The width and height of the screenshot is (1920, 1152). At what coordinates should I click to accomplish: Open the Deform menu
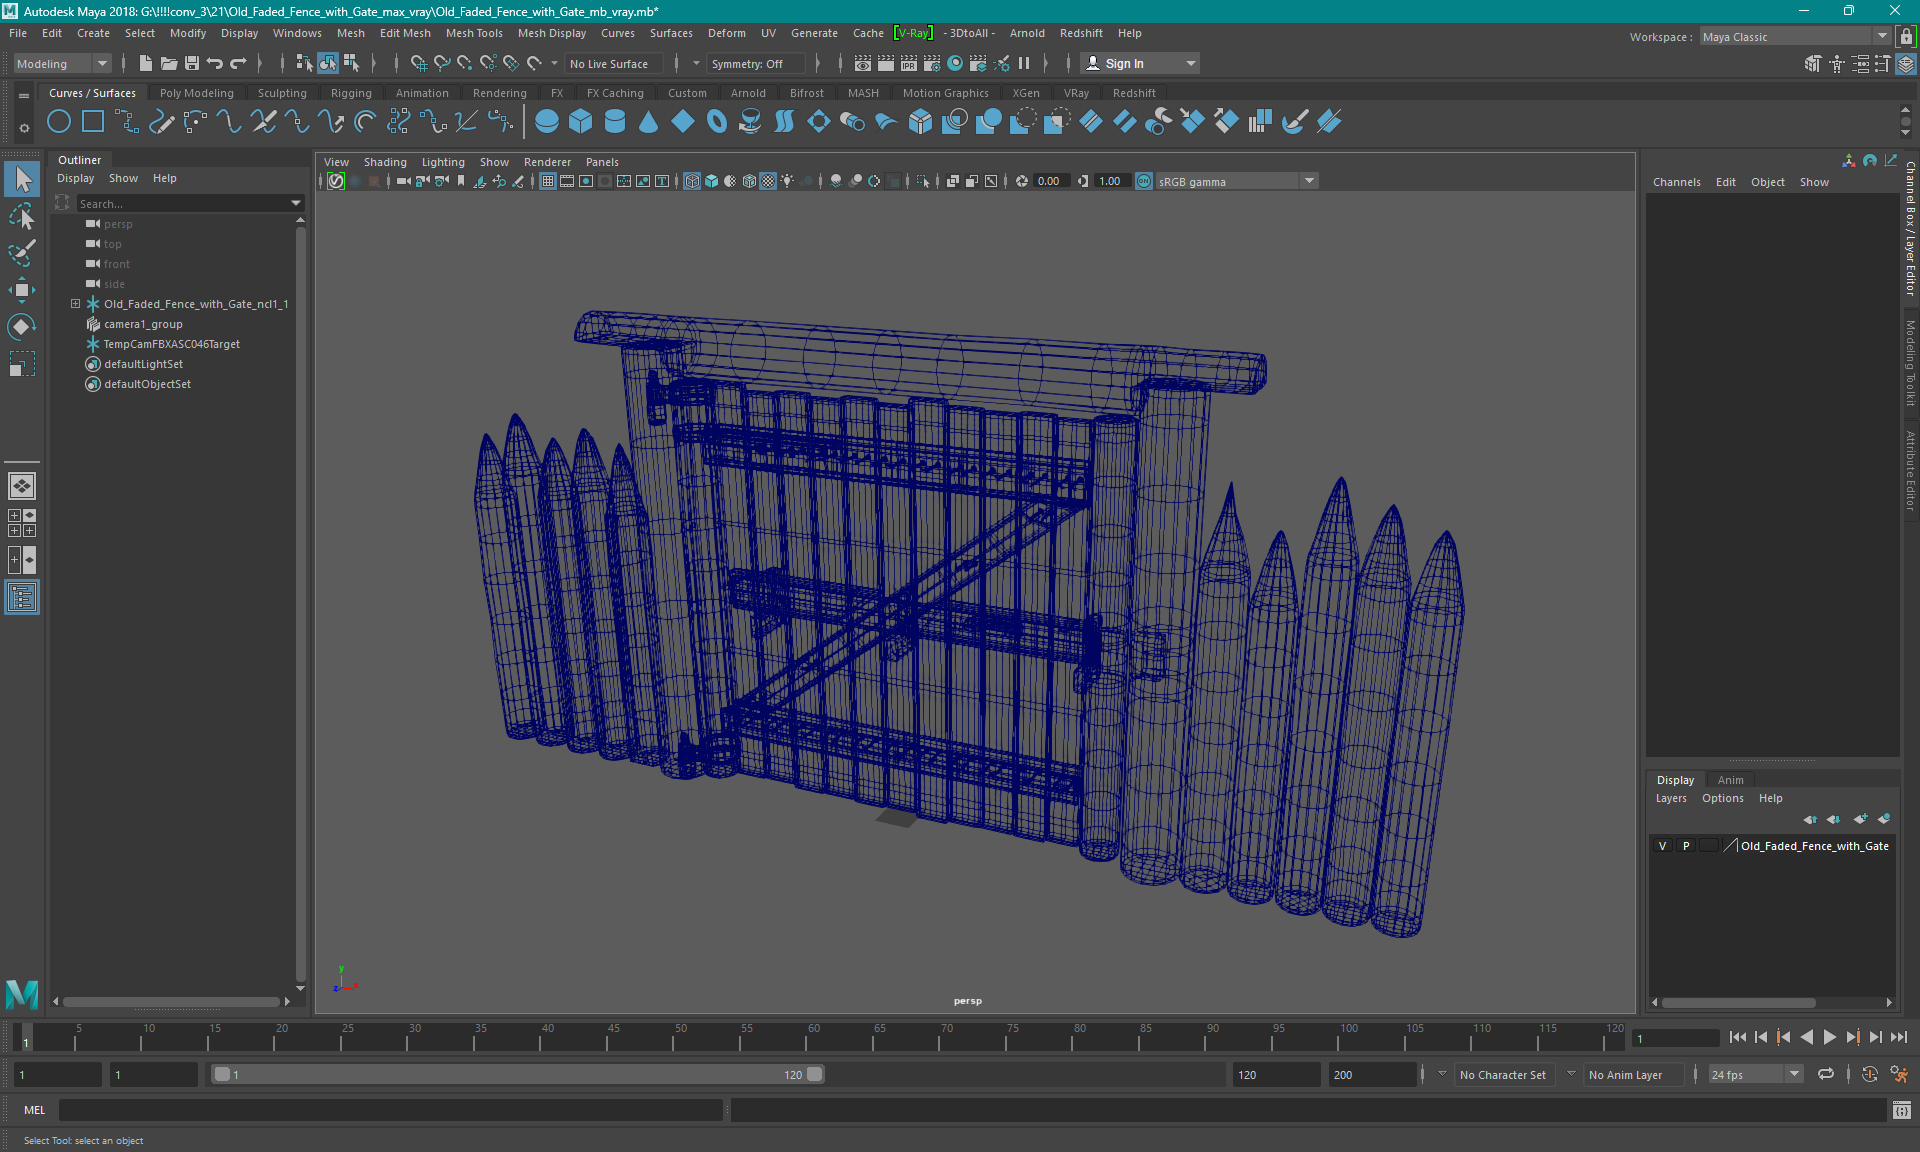[726, 33]
